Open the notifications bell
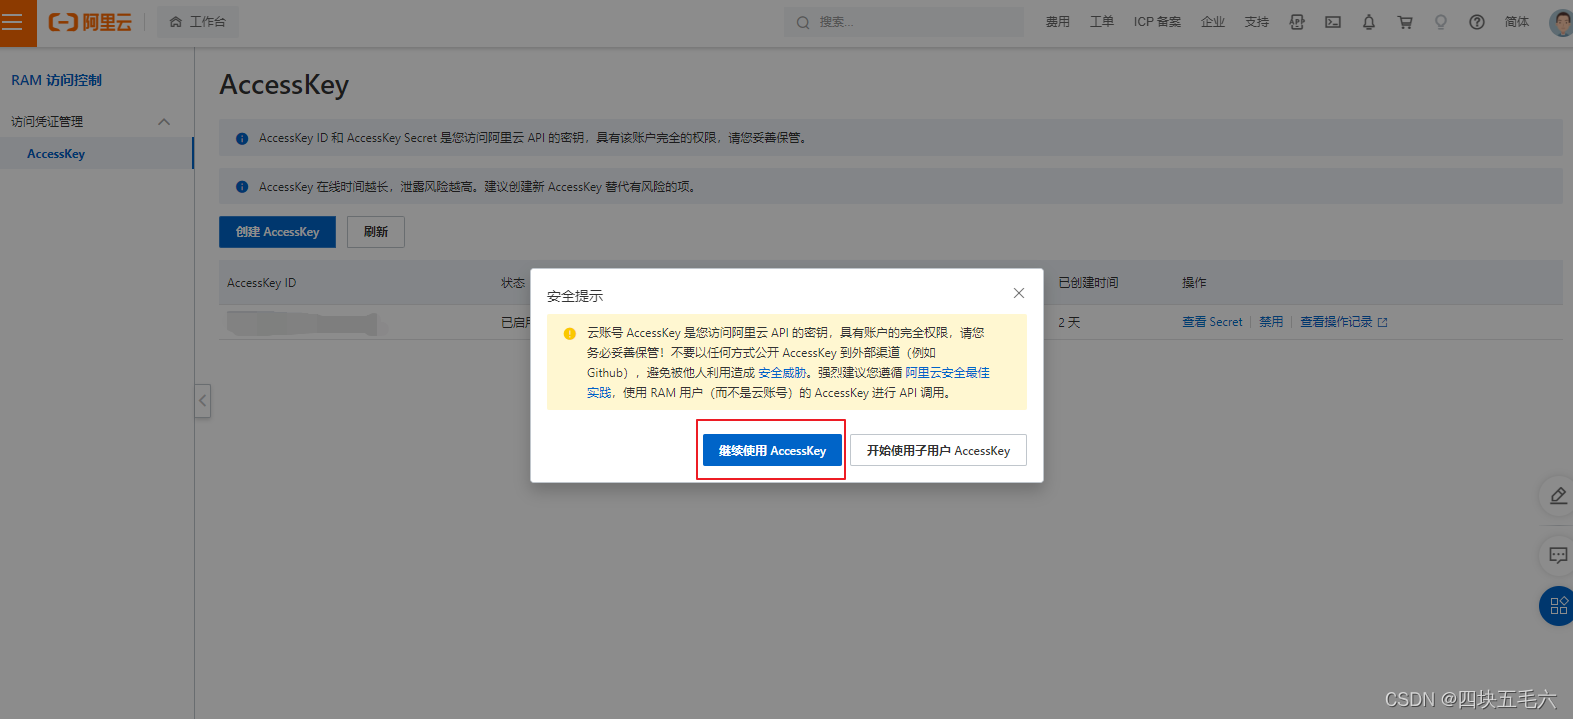This screenshot has height=719, width=1573. 1369,22
